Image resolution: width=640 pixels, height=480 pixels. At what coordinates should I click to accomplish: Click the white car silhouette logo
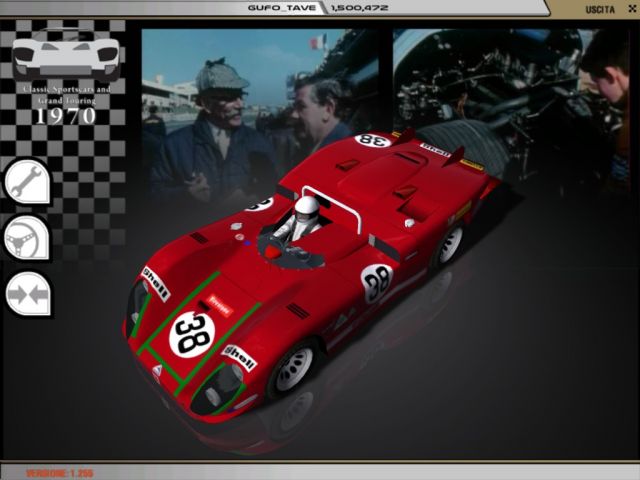point(66,56)
